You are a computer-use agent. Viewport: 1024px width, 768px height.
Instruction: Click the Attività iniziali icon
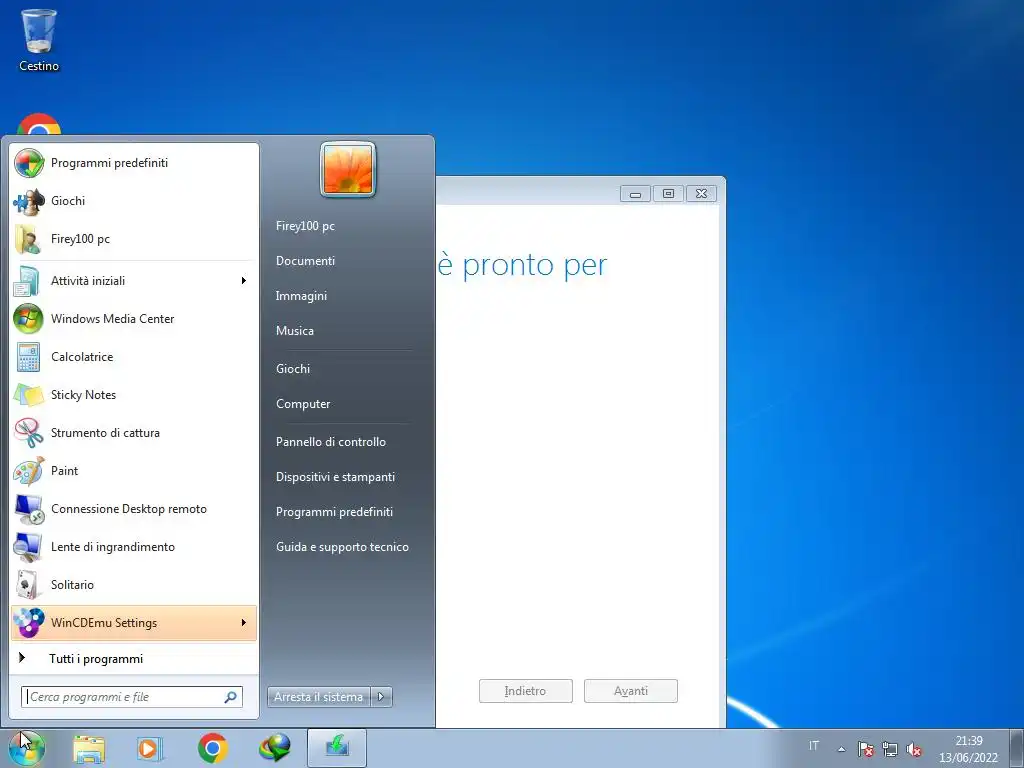[29, 281]
